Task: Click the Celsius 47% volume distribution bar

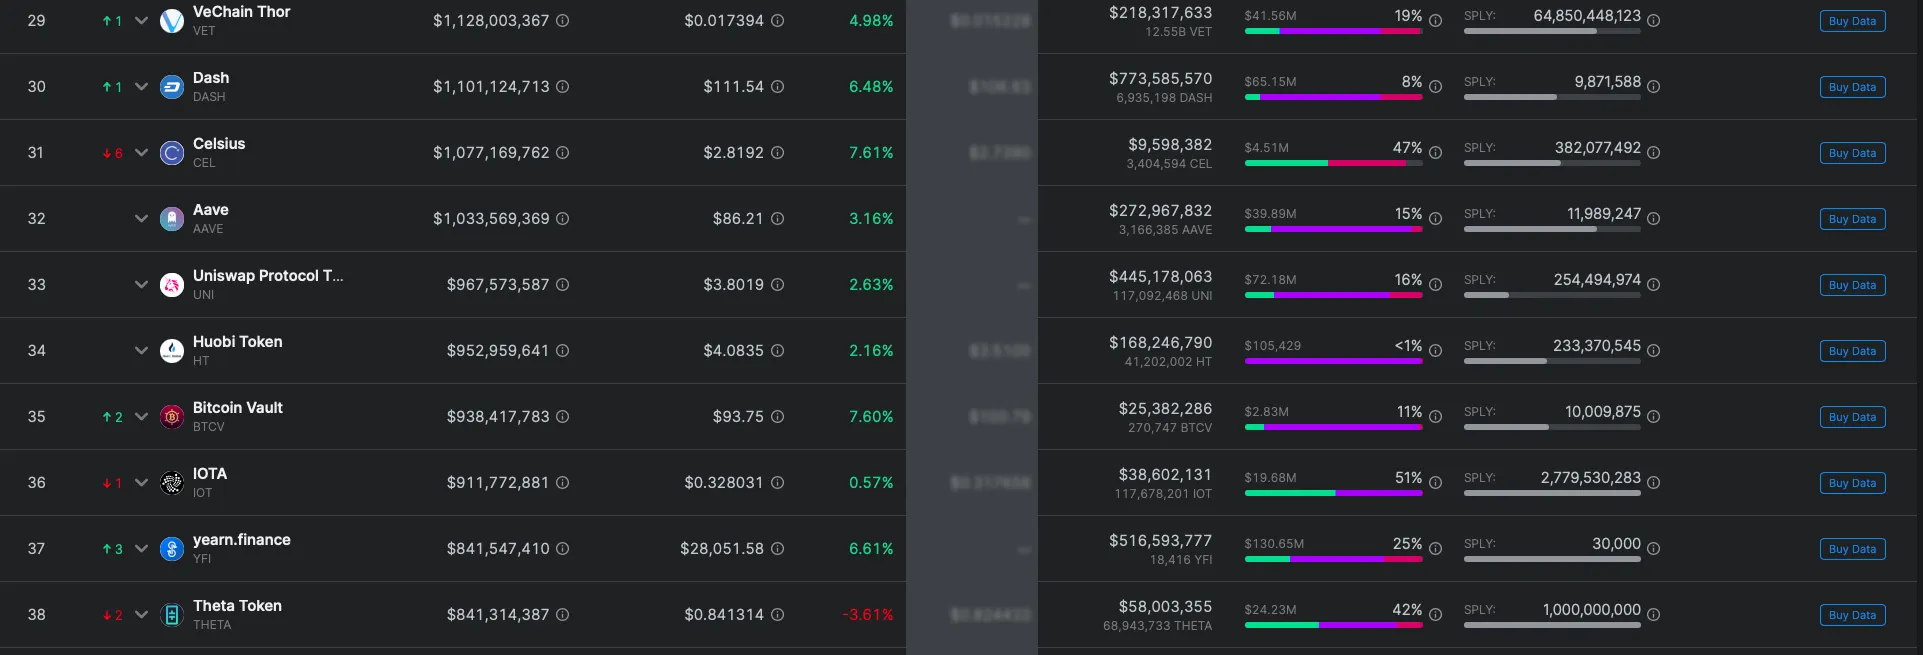Action: click(1333, 163)
